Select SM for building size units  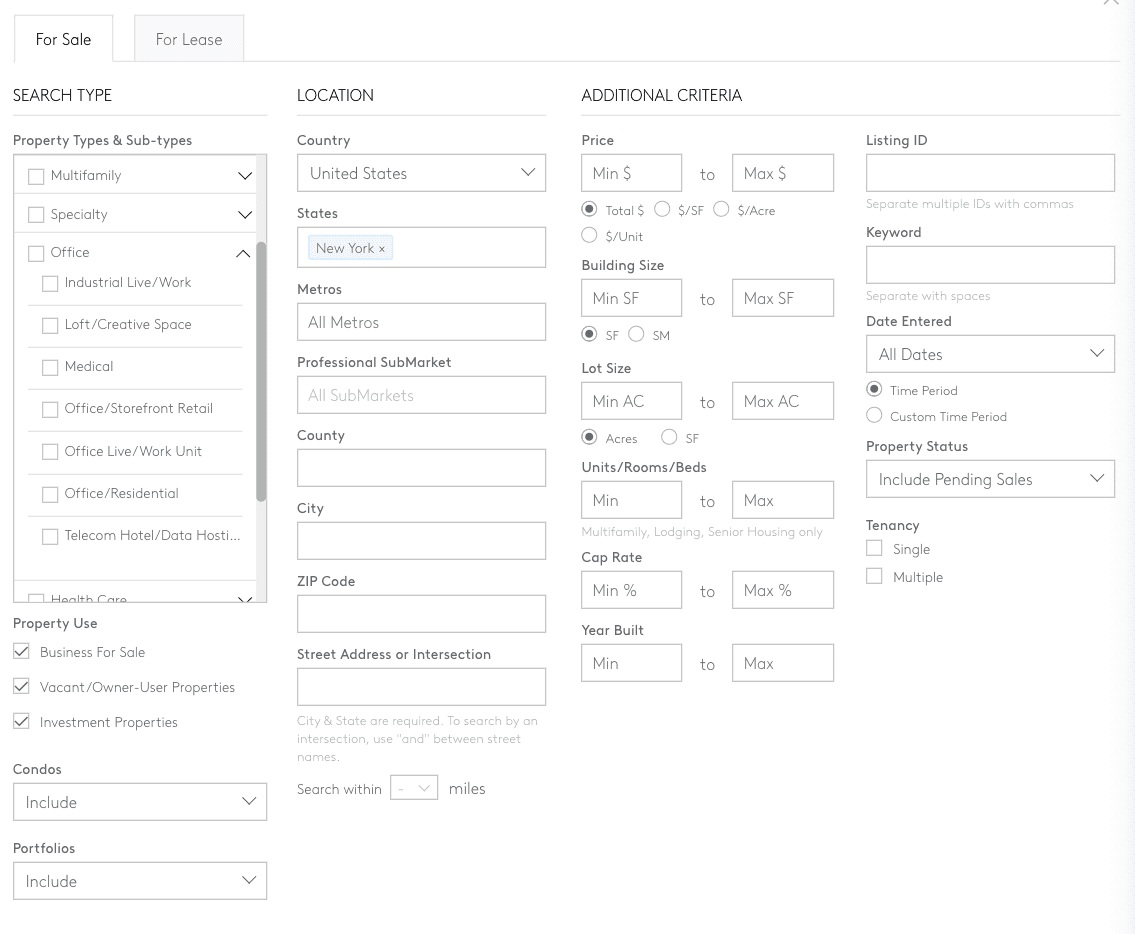[x=636, y=335]
